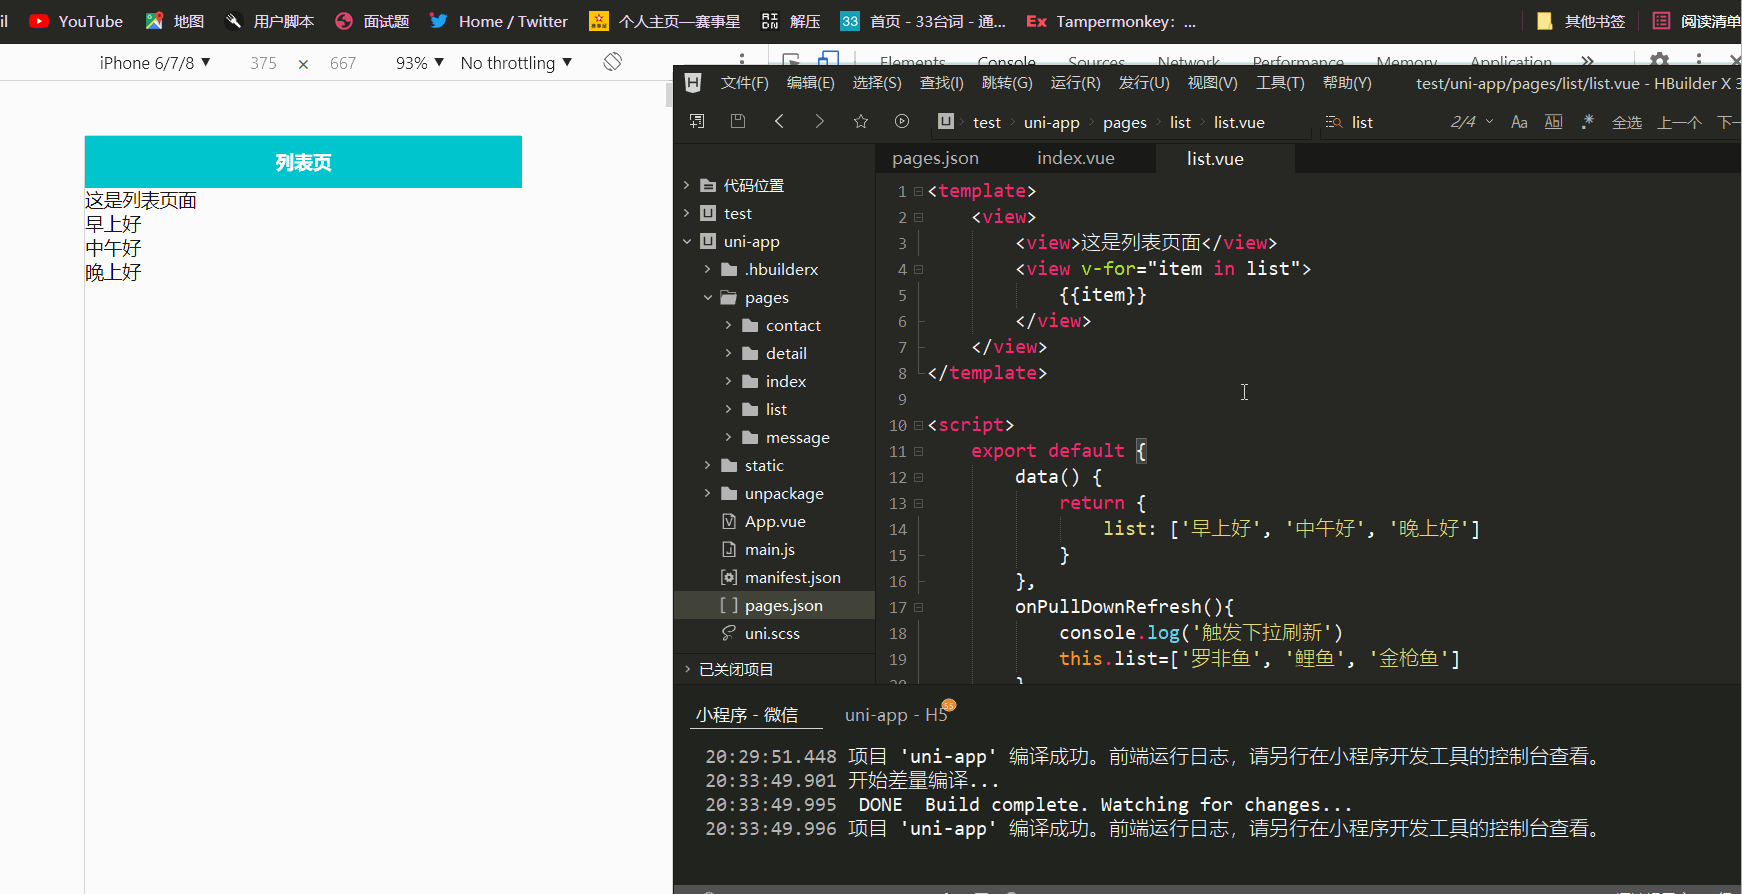Click the main.js file icon
This screenshot has width=1742, height=894.
tap(729, 549)
